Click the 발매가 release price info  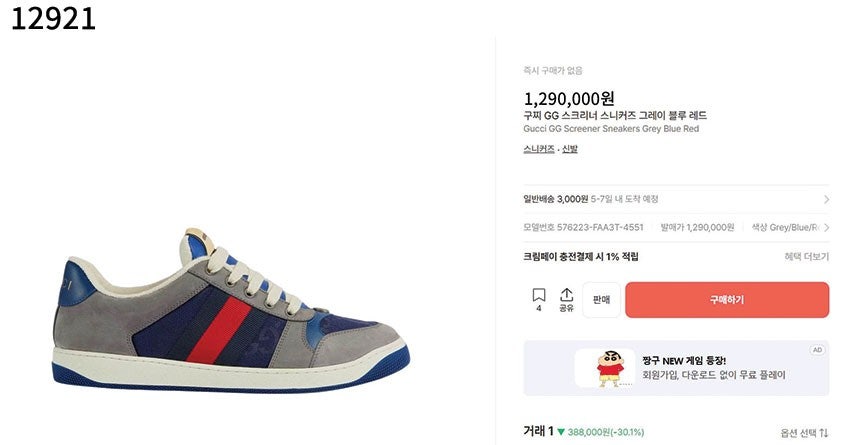(x=697, y=228)
